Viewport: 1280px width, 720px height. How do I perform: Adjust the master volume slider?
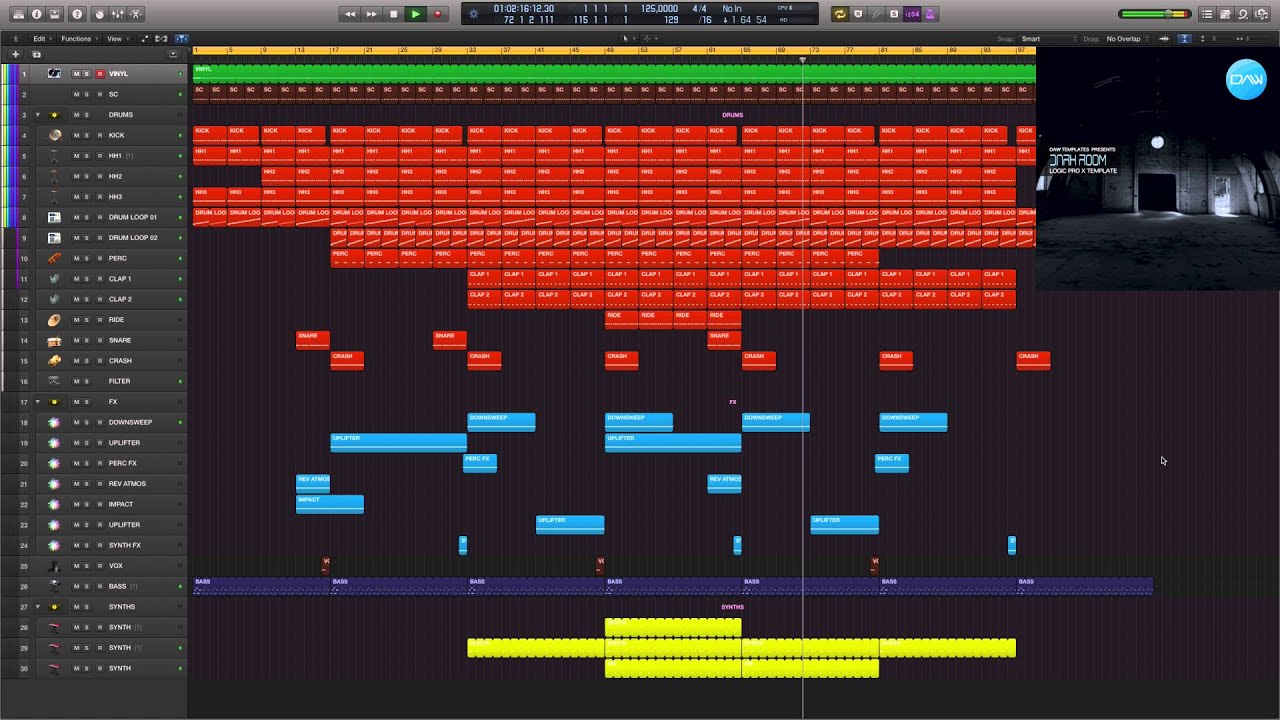pyautogui.click(x=1154, y=14)
